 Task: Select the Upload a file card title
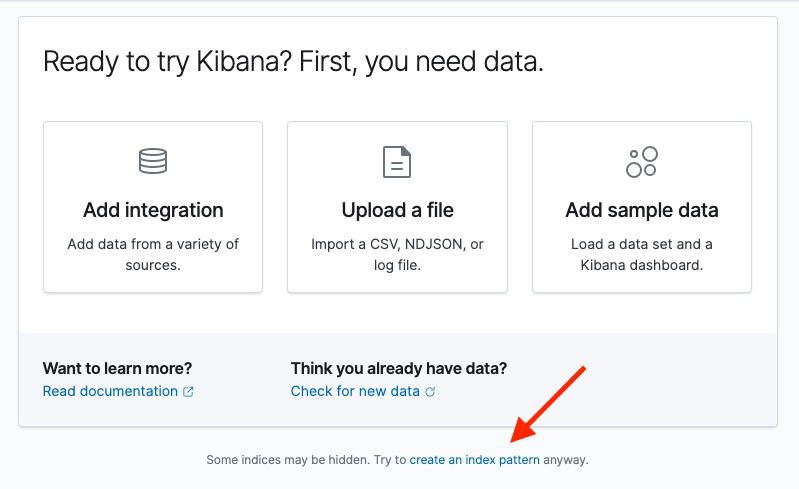tap(397, 210)
